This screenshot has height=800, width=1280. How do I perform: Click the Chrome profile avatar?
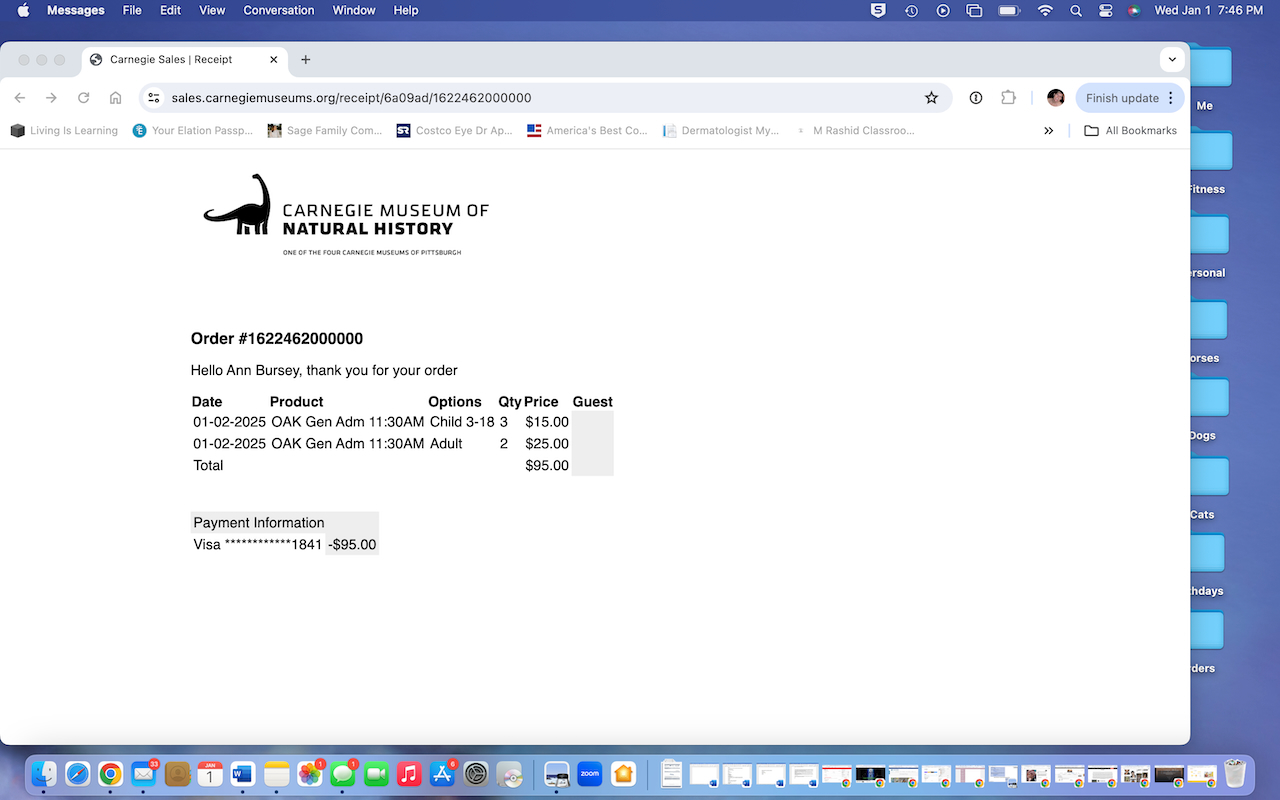pyautogui.click(x=1055, y=98)
